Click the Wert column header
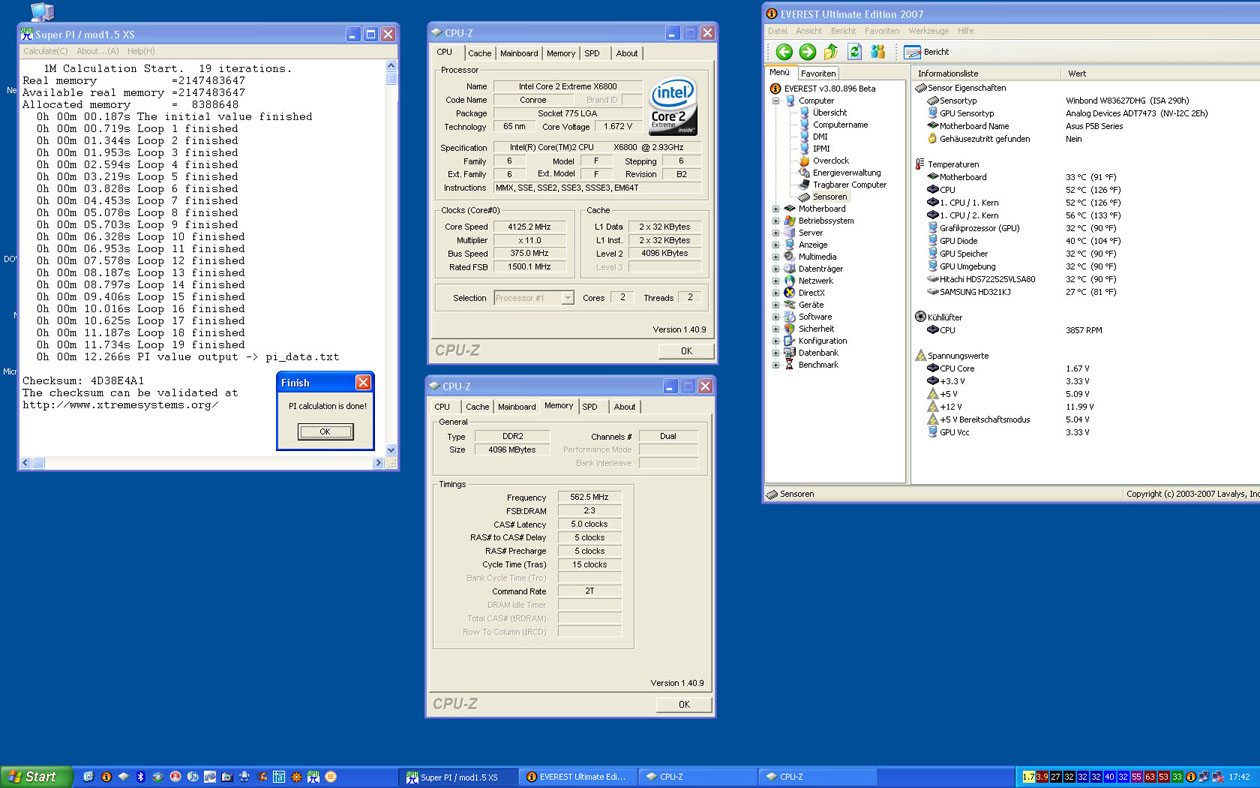This screenshot has width=1260, height=788. (1160, 74)
